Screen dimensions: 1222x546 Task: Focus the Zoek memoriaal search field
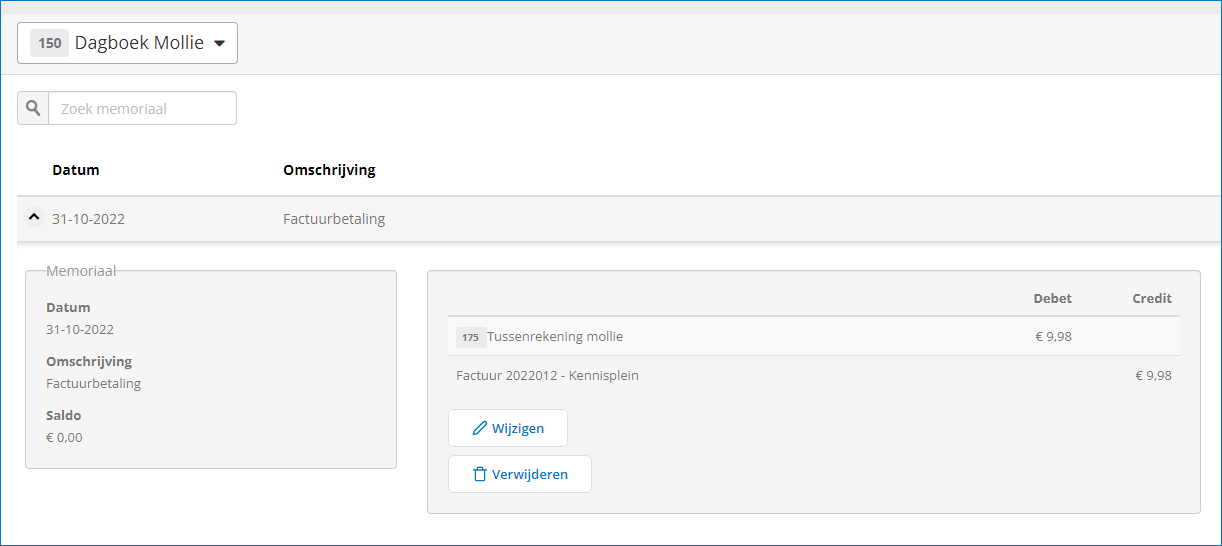(142, 108)
